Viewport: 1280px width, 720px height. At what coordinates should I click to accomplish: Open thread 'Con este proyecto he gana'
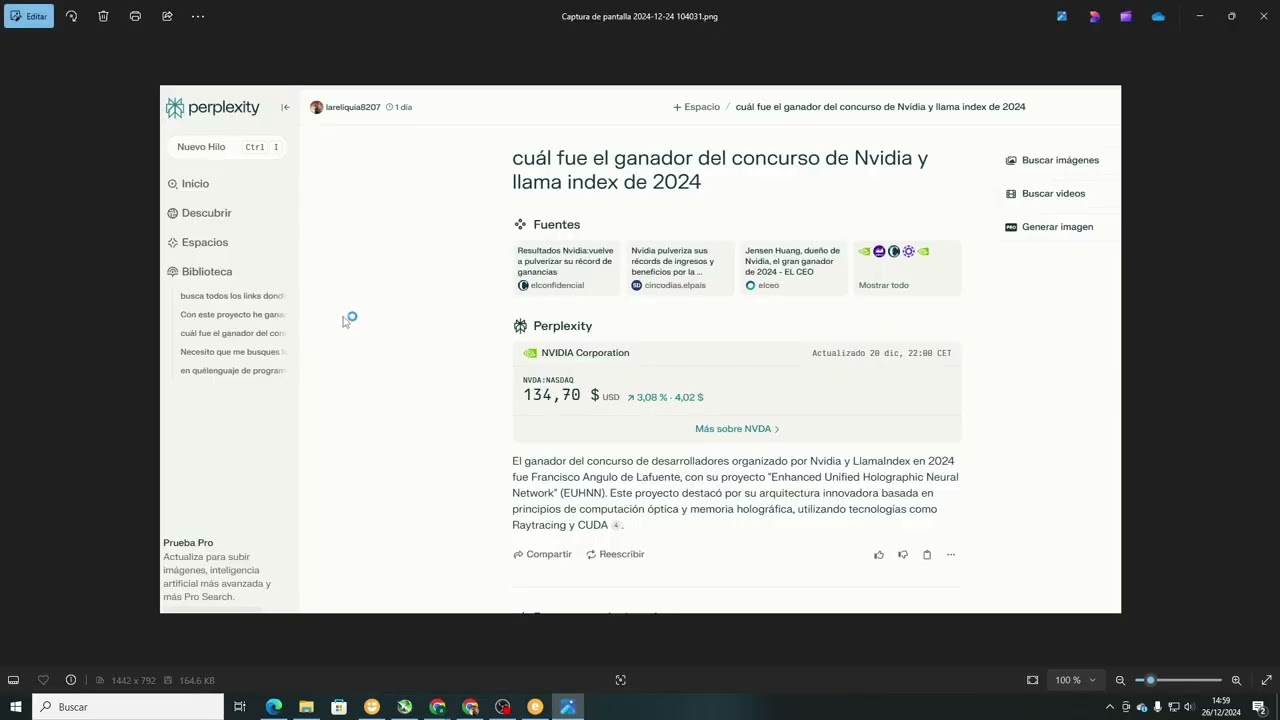point(233,314)
